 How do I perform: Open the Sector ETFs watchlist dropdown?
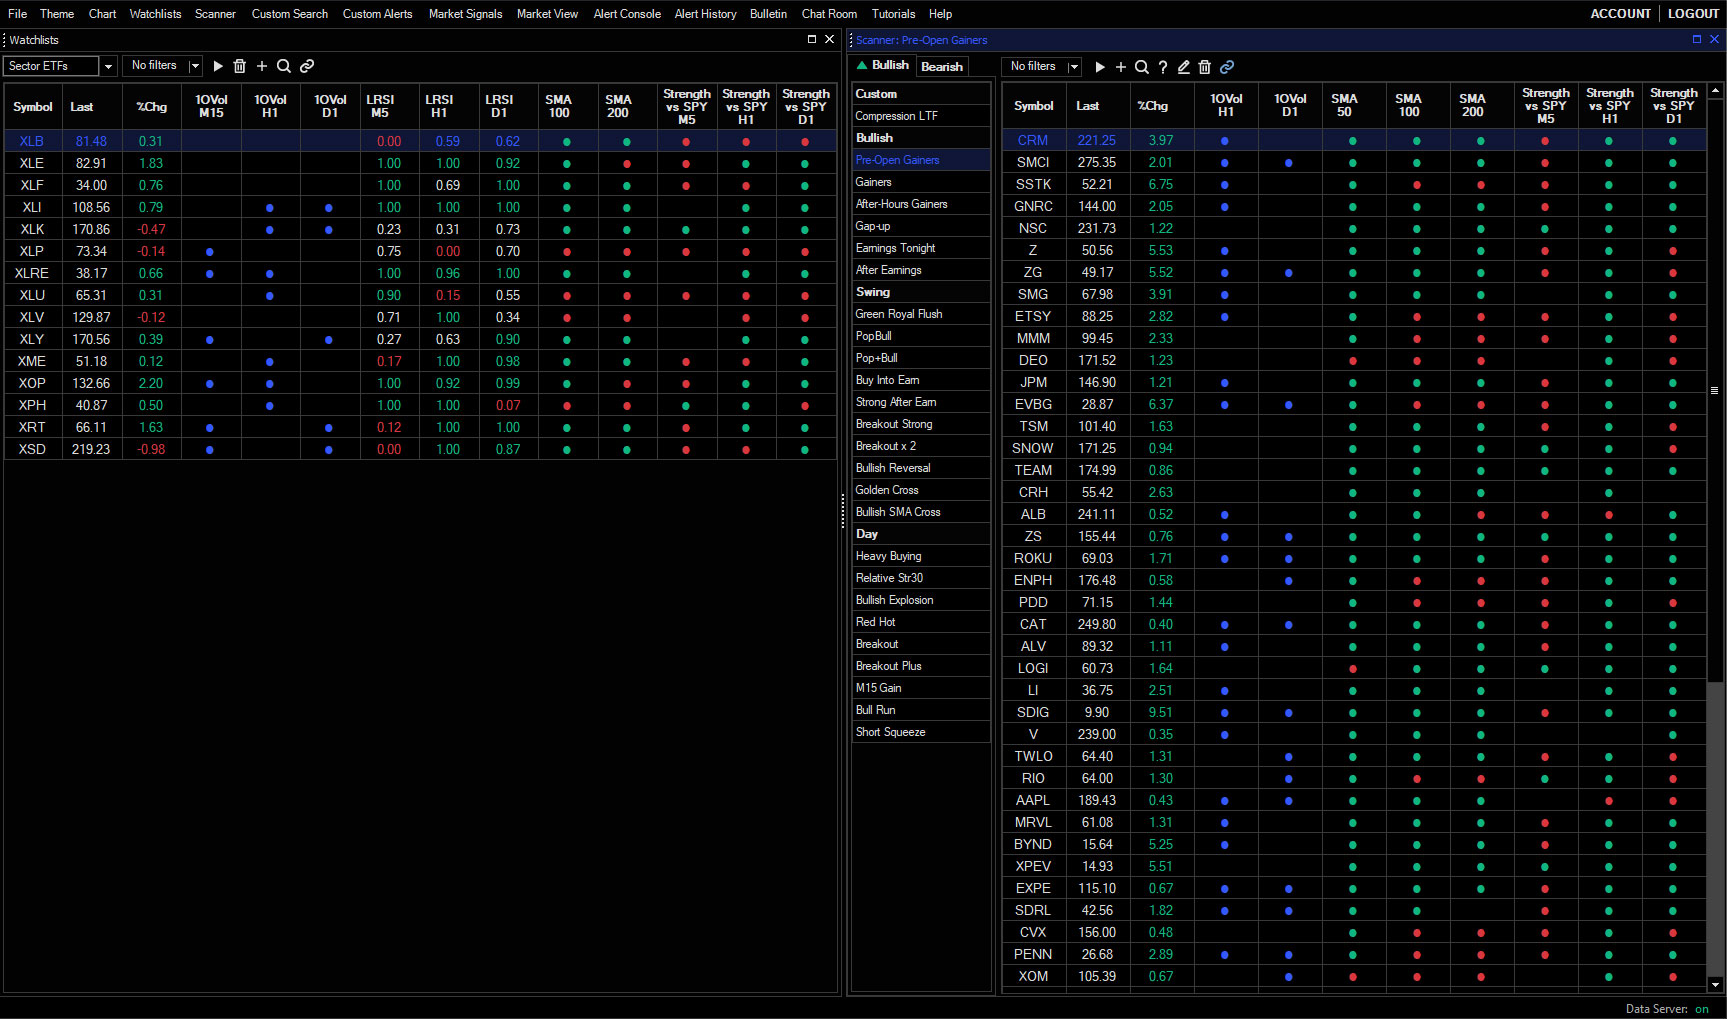pyautogui.click(x=108, y=66)
